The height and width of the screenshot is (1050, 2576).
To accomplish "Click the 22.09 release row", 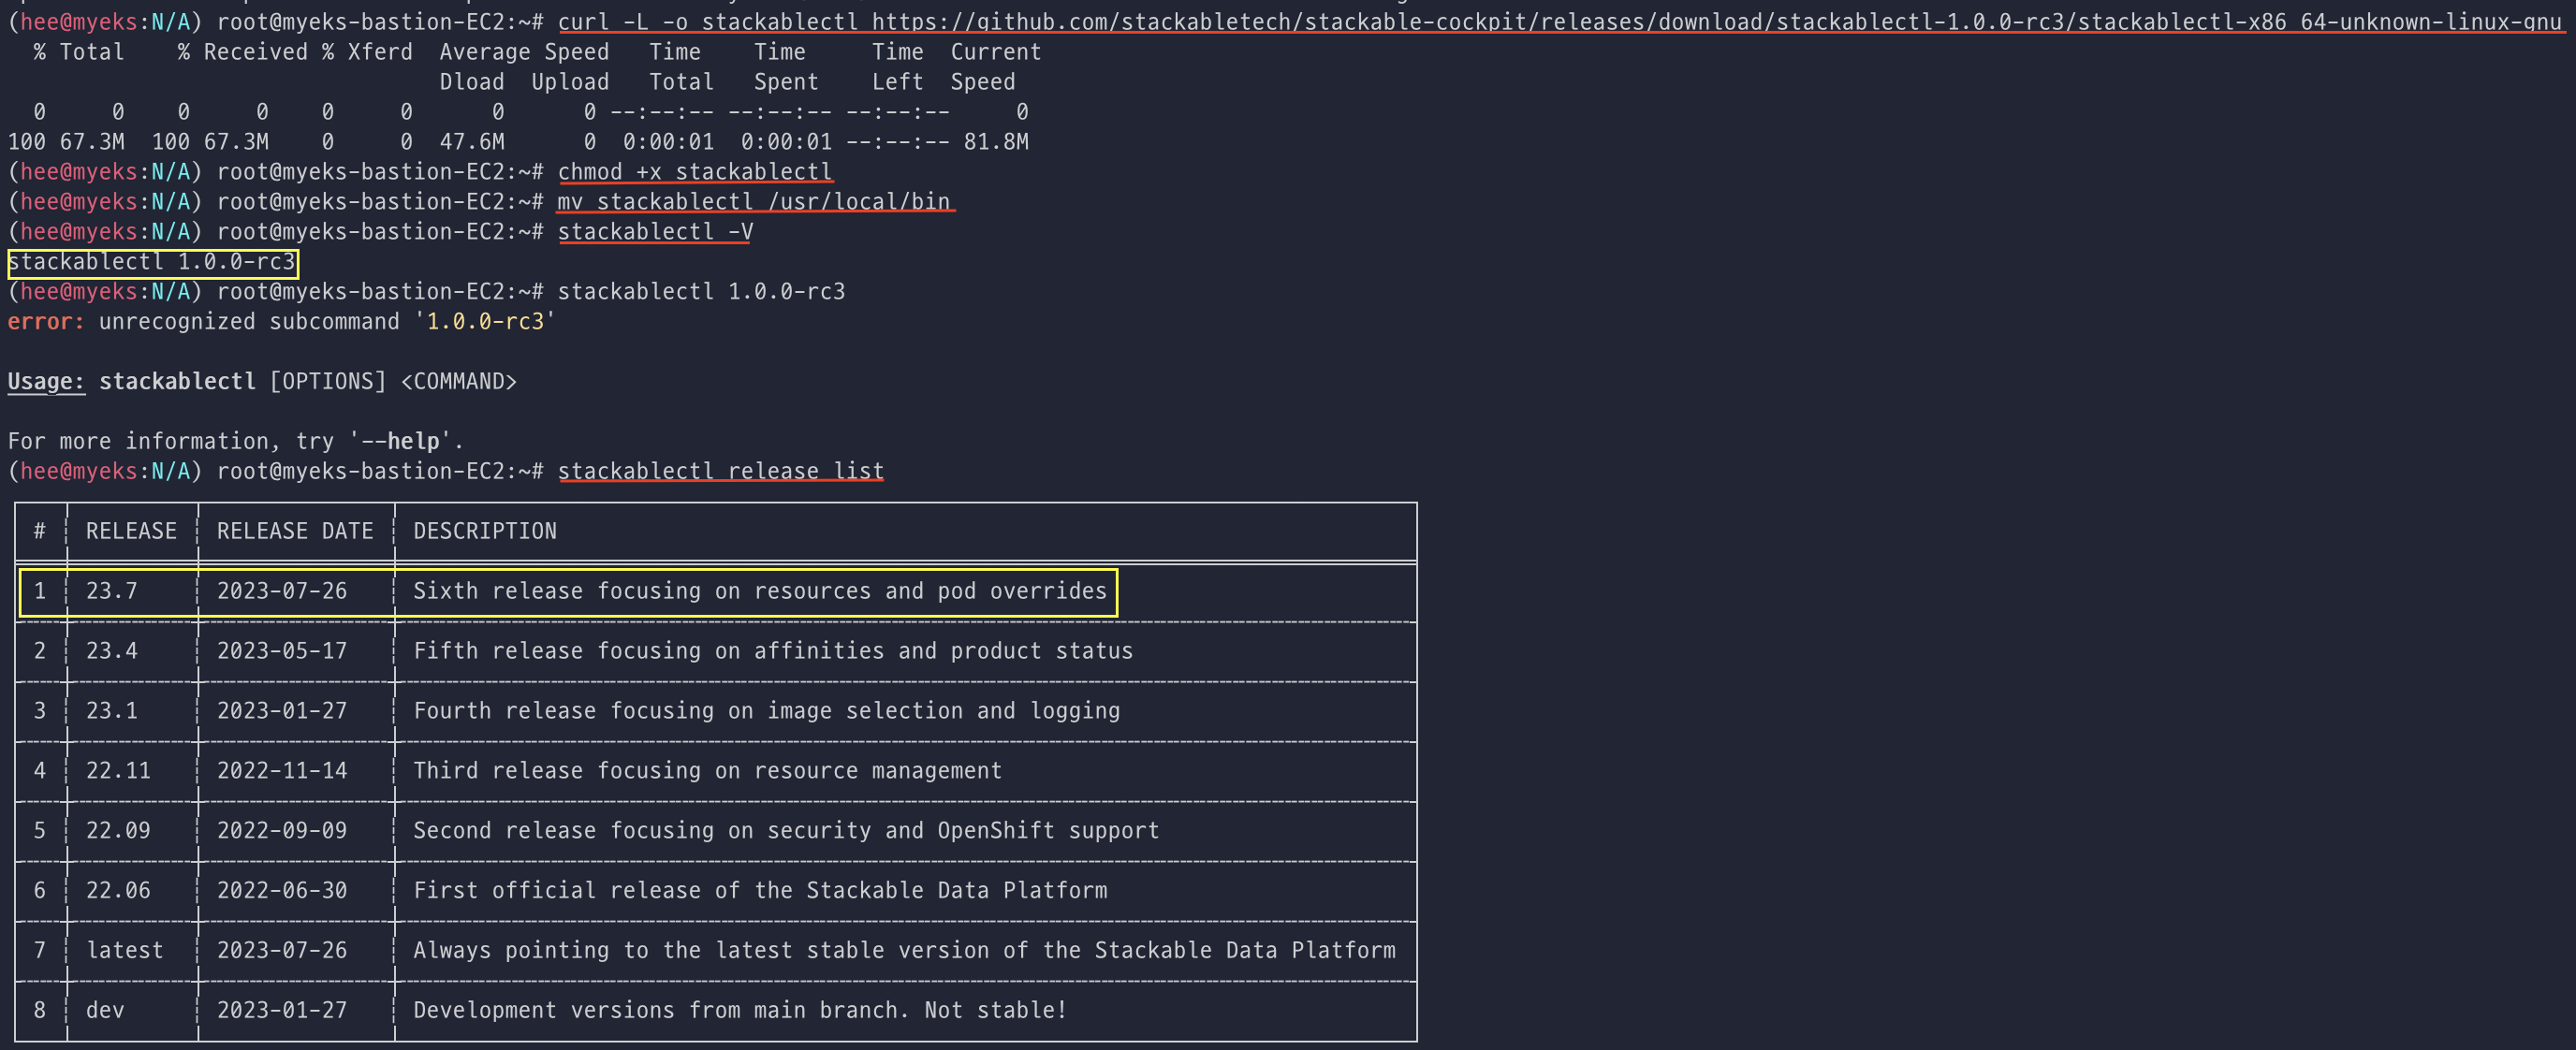I will (118, 831).
